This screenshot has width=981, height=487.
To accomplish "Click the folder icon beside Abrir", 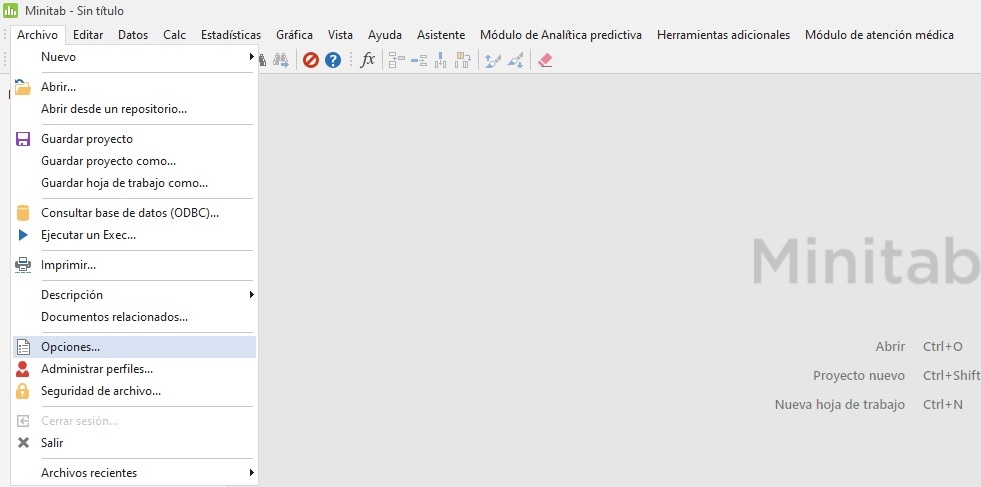I will 23,87.
